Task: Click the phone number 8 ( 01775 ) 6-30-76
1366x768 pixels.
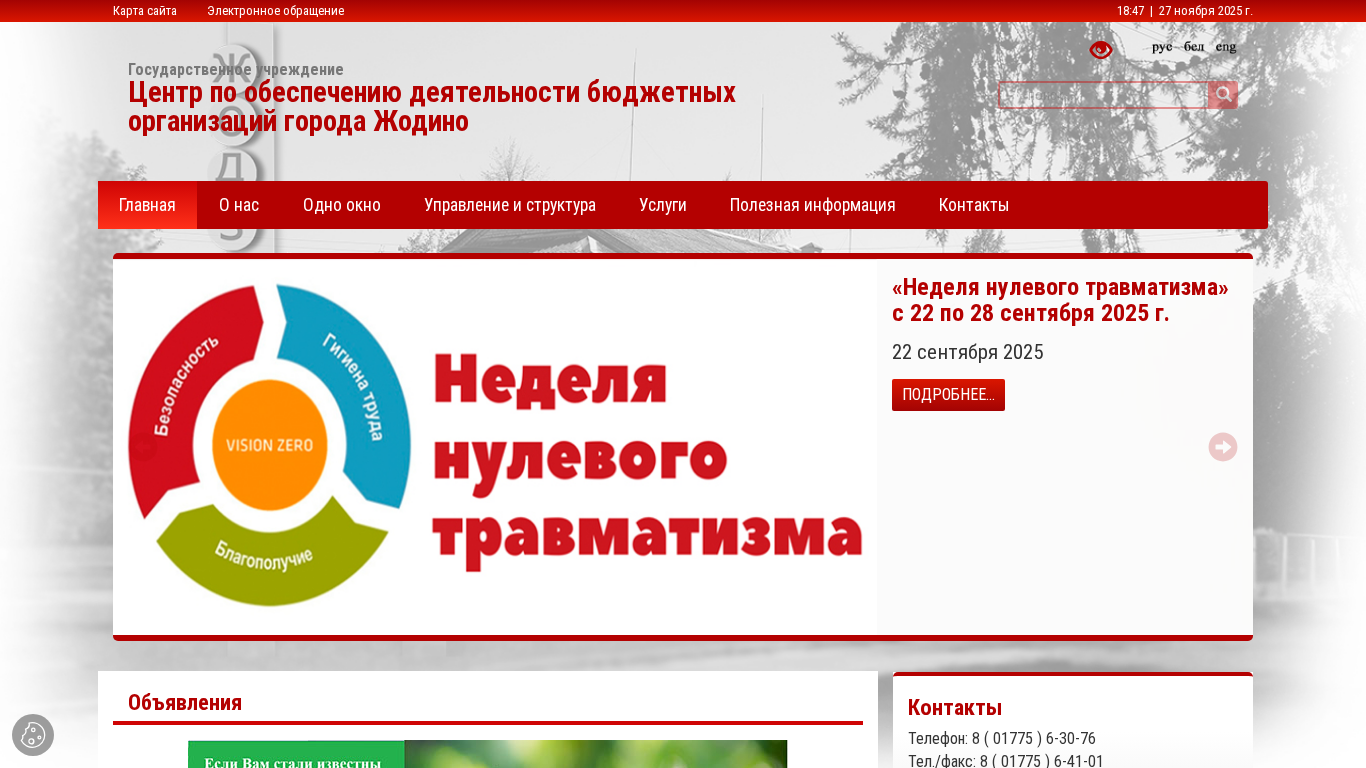Action: 1034,739
